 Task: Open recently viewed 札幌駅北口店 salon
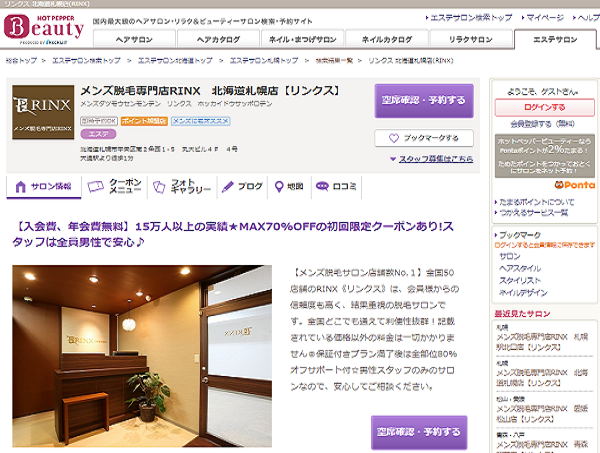pos(542,342)
